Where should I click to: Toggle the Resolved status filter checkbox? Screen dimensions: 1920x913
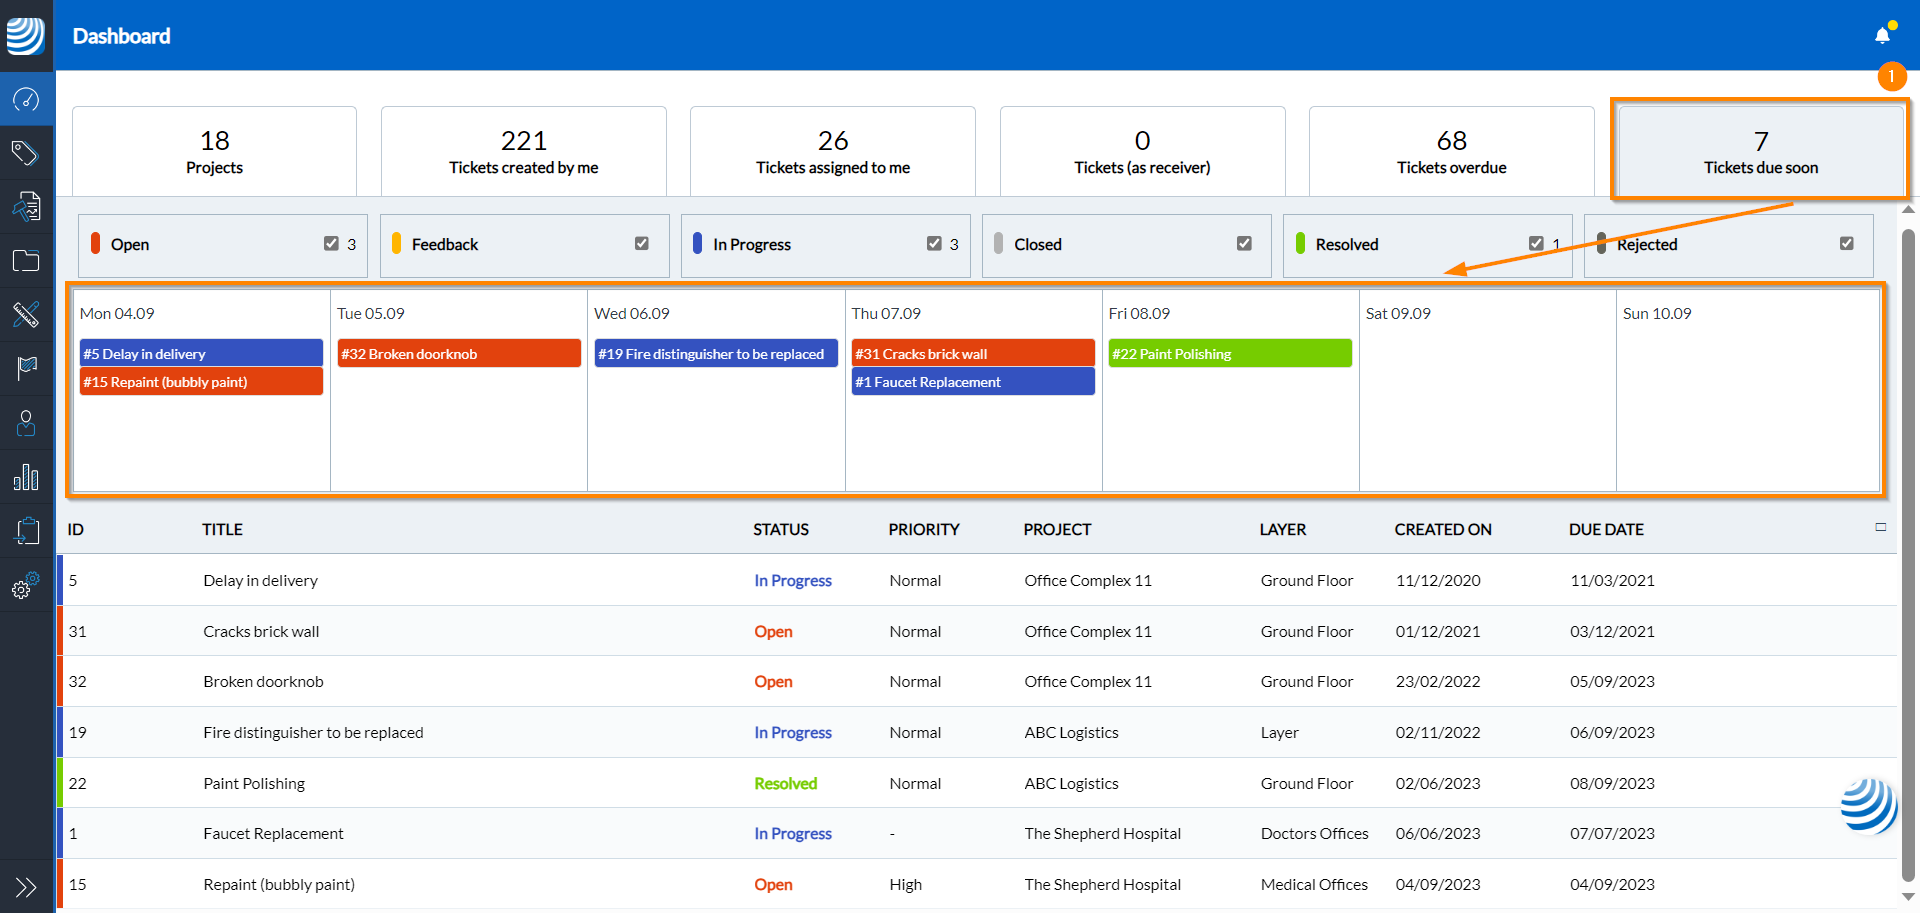pyautogui.click(x=1536, y=244)
